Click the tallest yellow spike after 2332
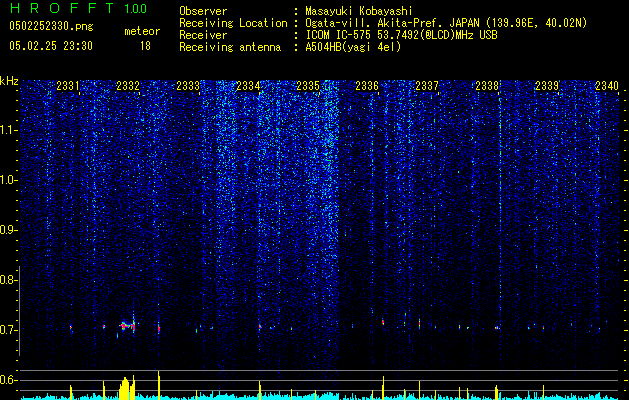 tap(159, 385)
